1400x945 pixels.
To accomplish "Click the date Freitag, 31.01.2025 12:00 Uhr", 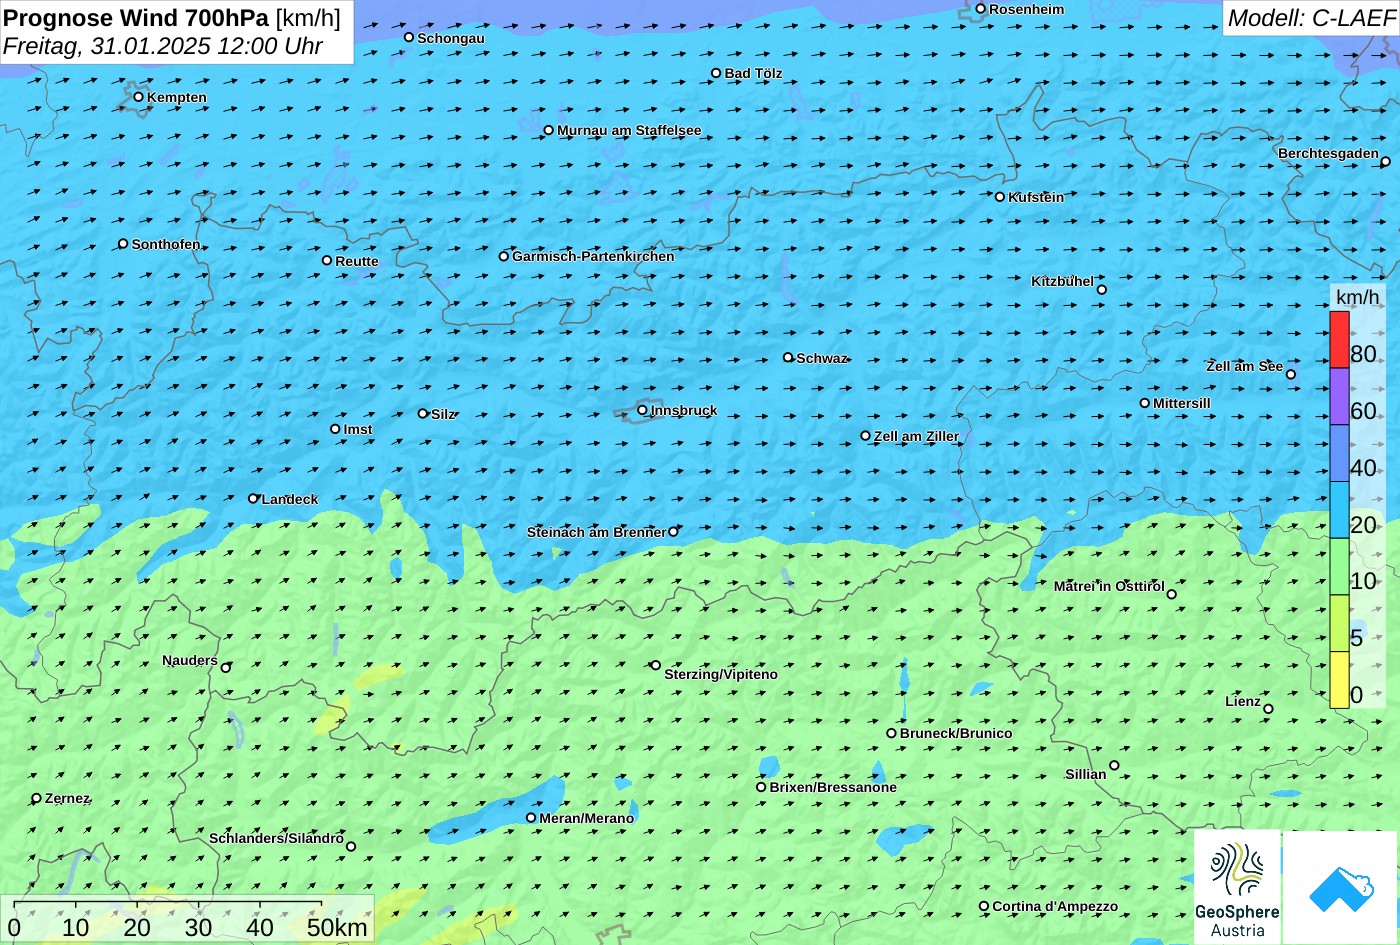I will click(163, 46).
